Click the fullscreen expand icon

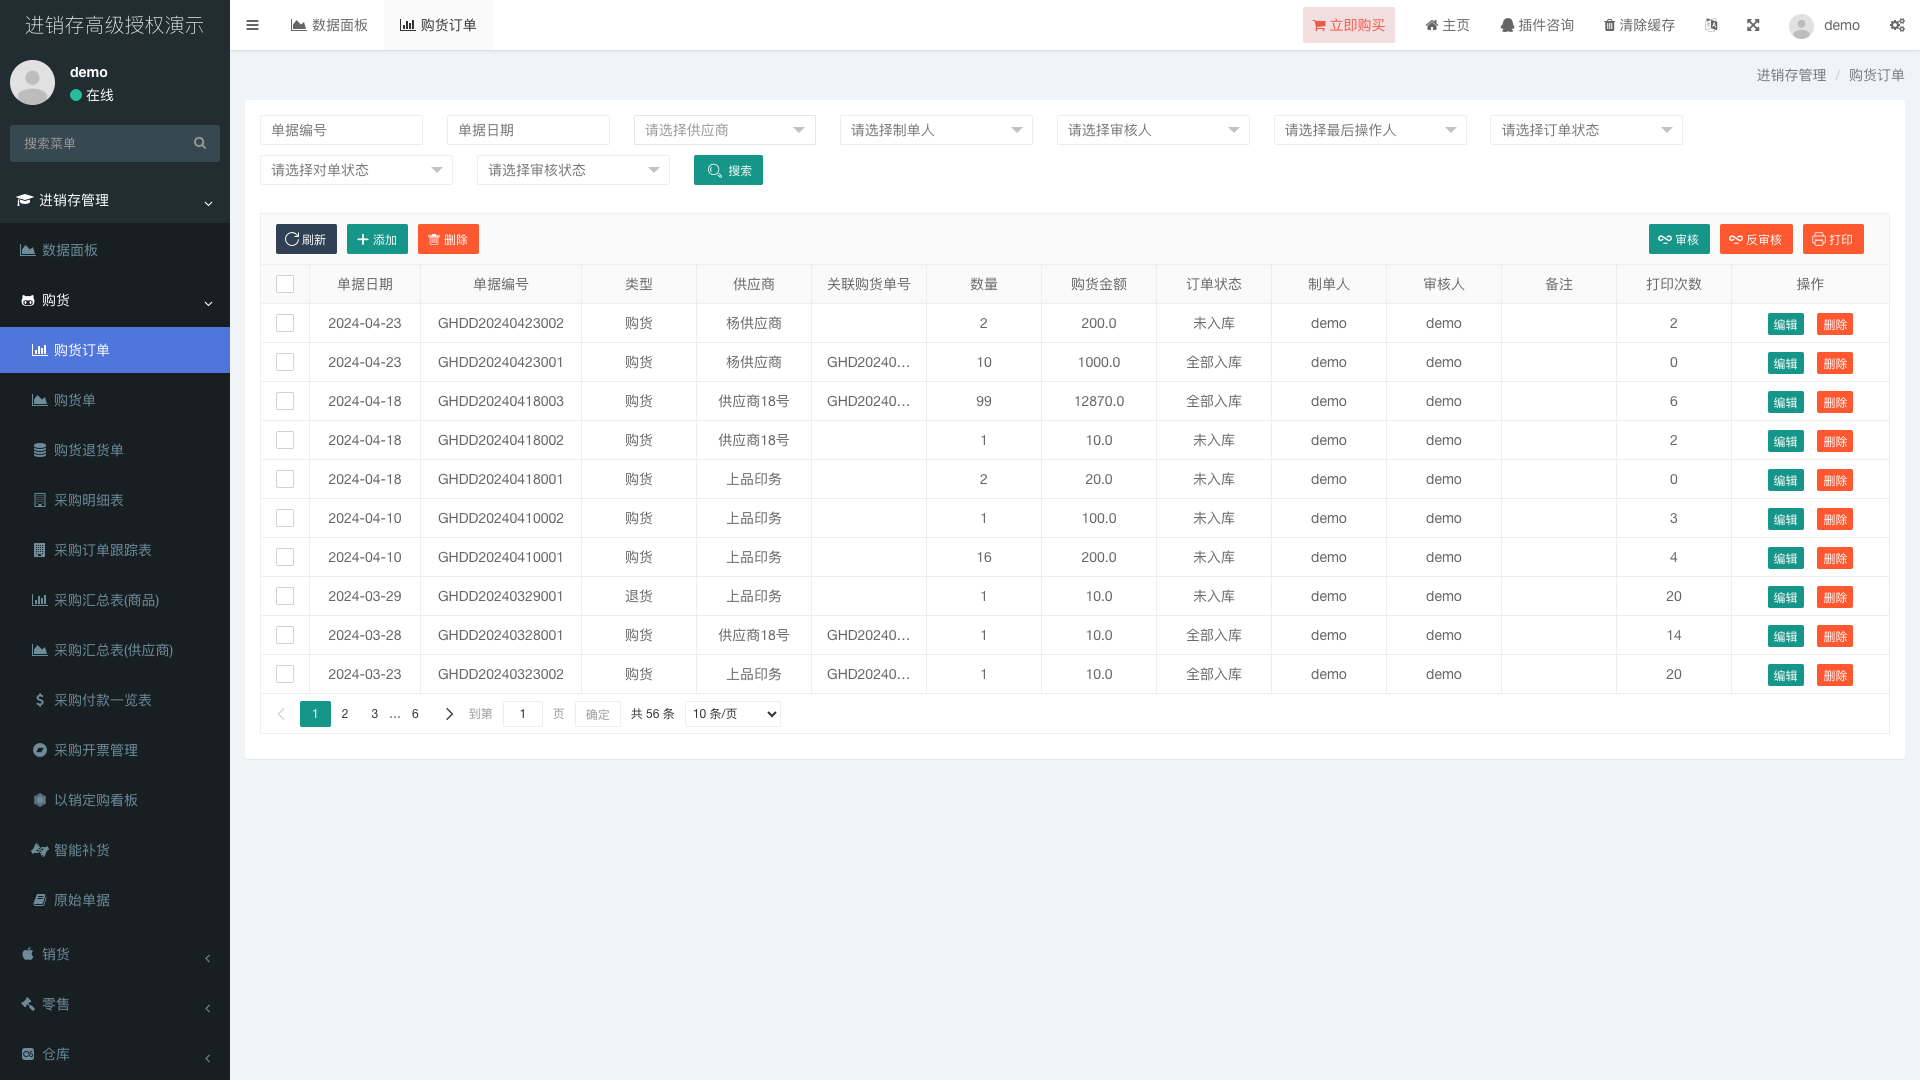coord(1753,25)
